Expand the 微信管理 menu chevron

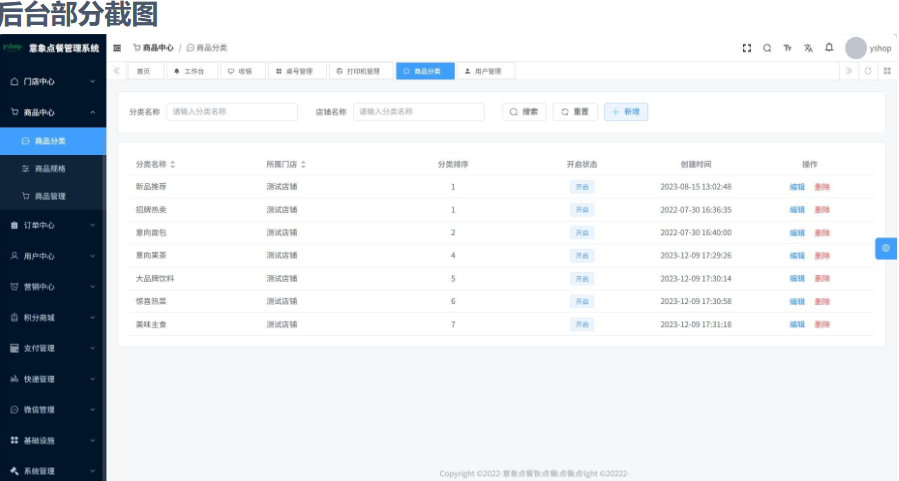pos(92,409)
